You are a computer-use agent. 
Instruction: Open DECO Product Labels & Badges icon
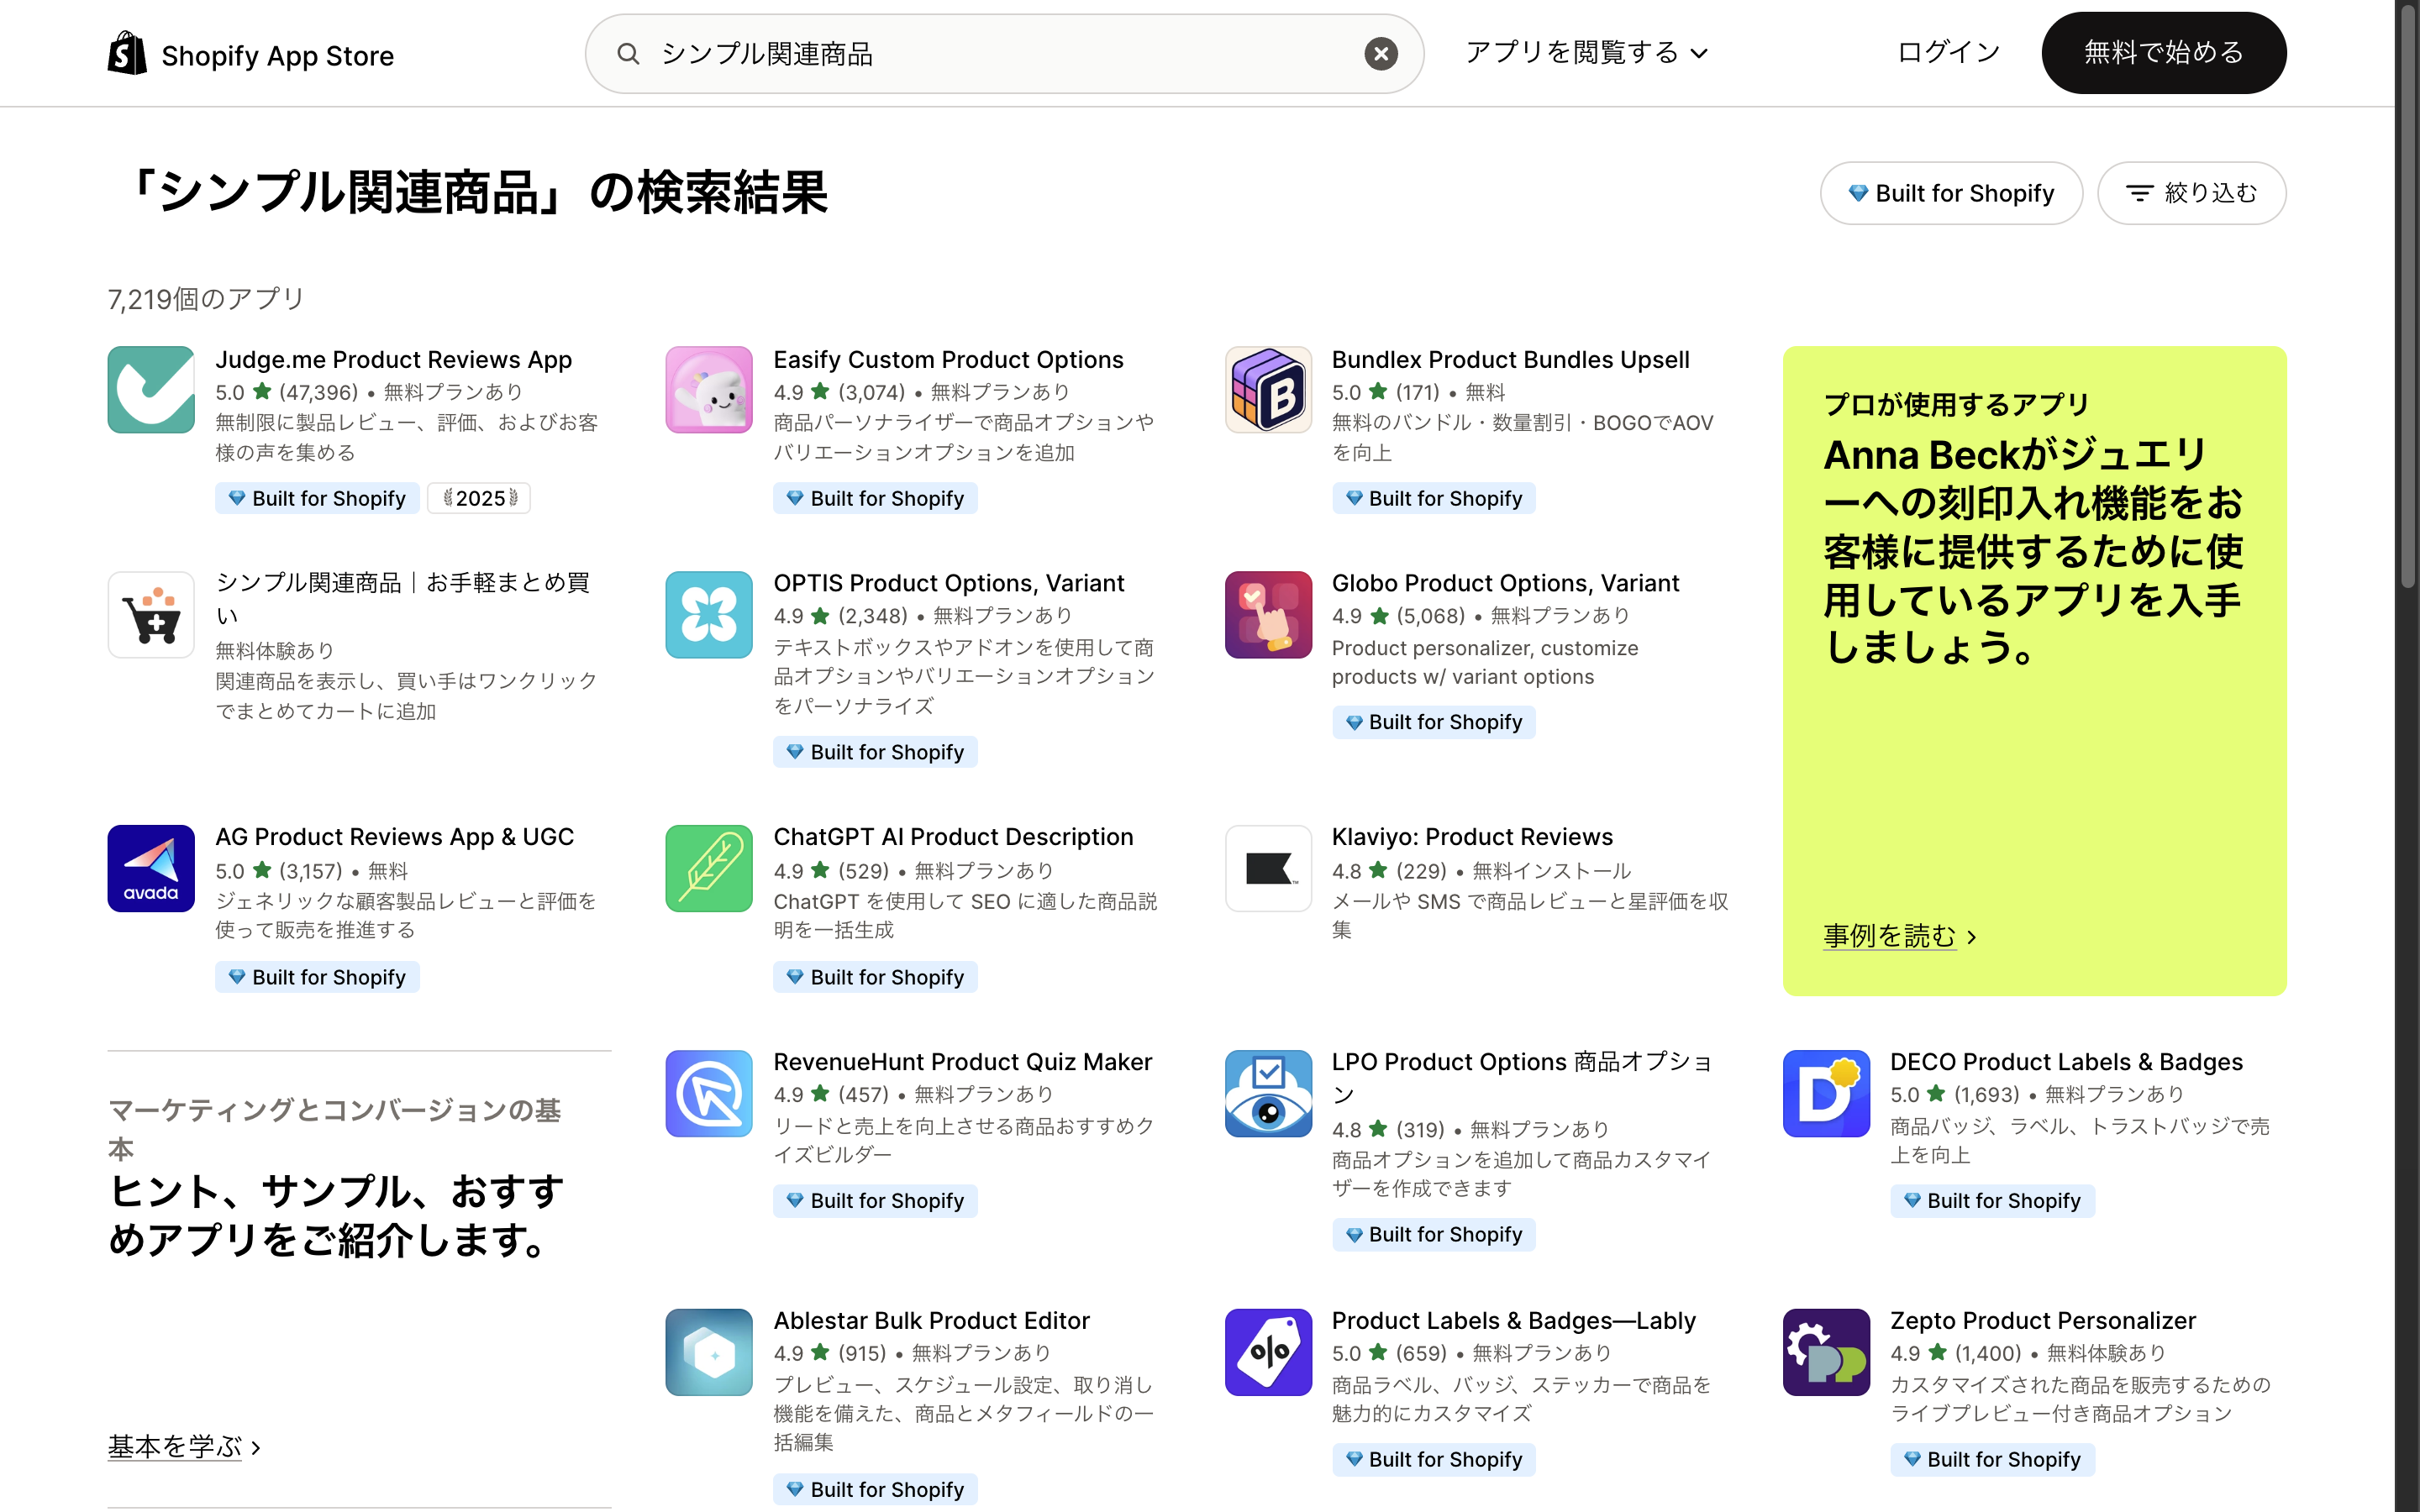[x=1826, y=1093]
